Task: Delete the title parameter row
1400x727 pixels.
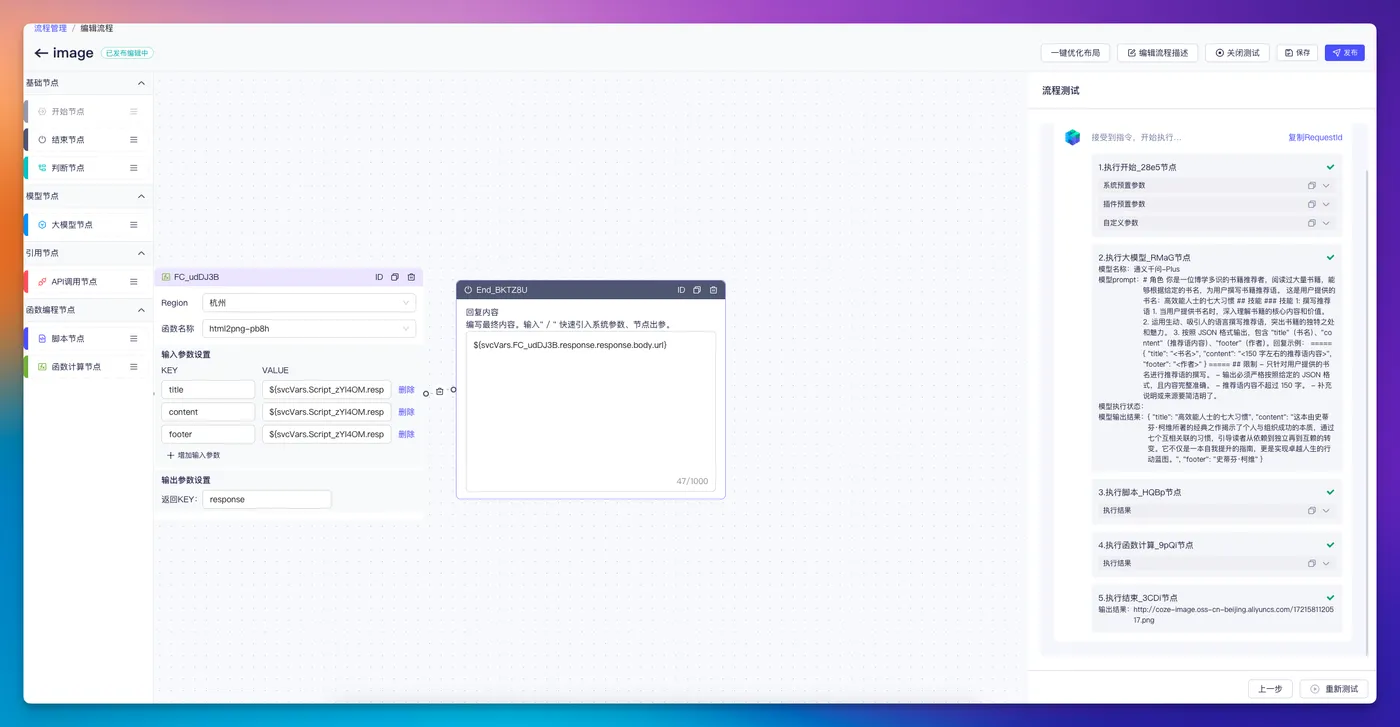Action: click(406, 390)
